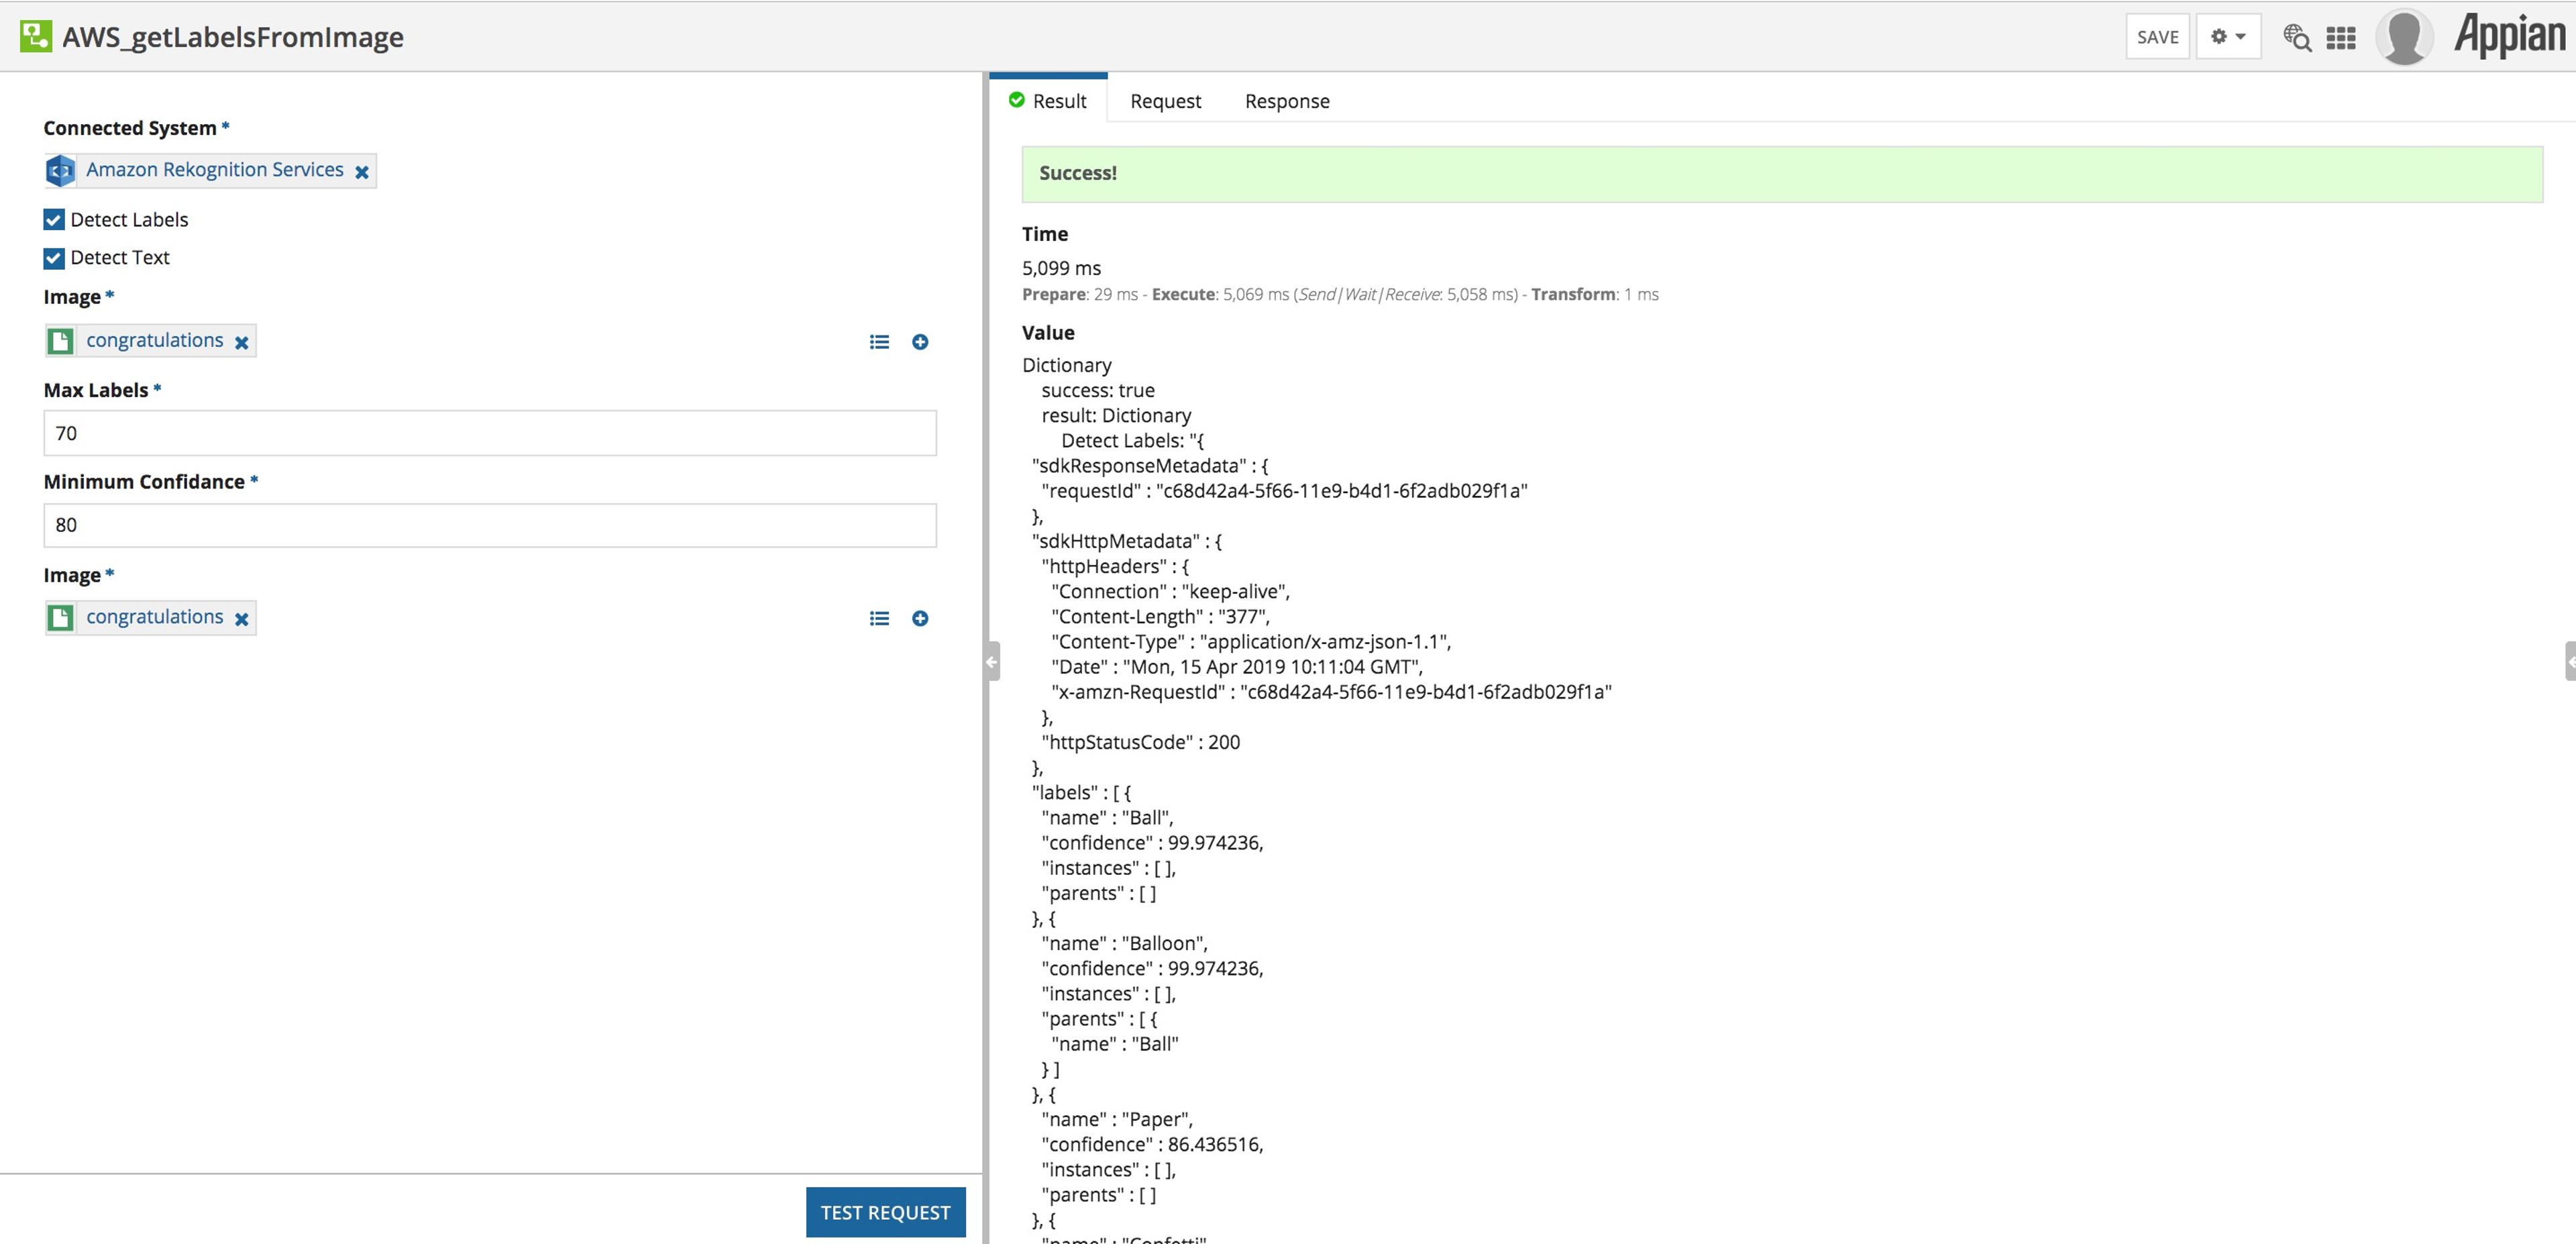2576x1244 pixels.
Task: Switch to the Request tab
Action: click(x=1166, y=101)
